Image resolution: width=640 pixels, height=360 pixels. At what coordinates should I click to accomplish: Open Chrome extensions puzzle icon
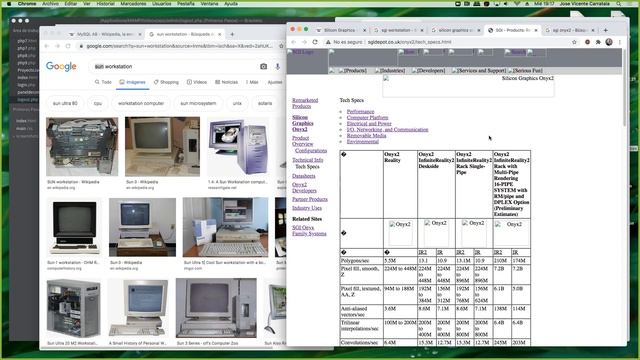coord(598,42)
